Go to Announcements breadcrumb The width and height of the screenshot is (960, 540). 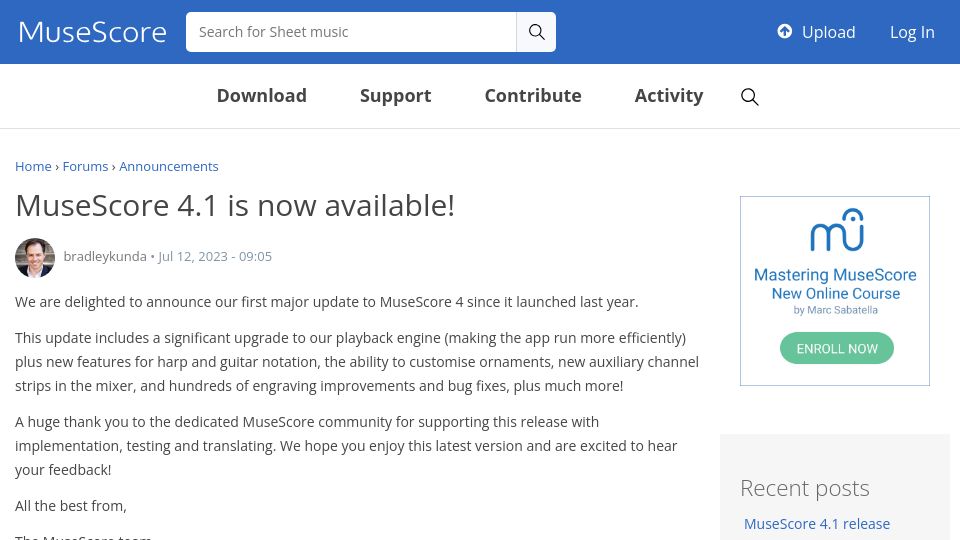pyautogui.click(x=168, y=167)
